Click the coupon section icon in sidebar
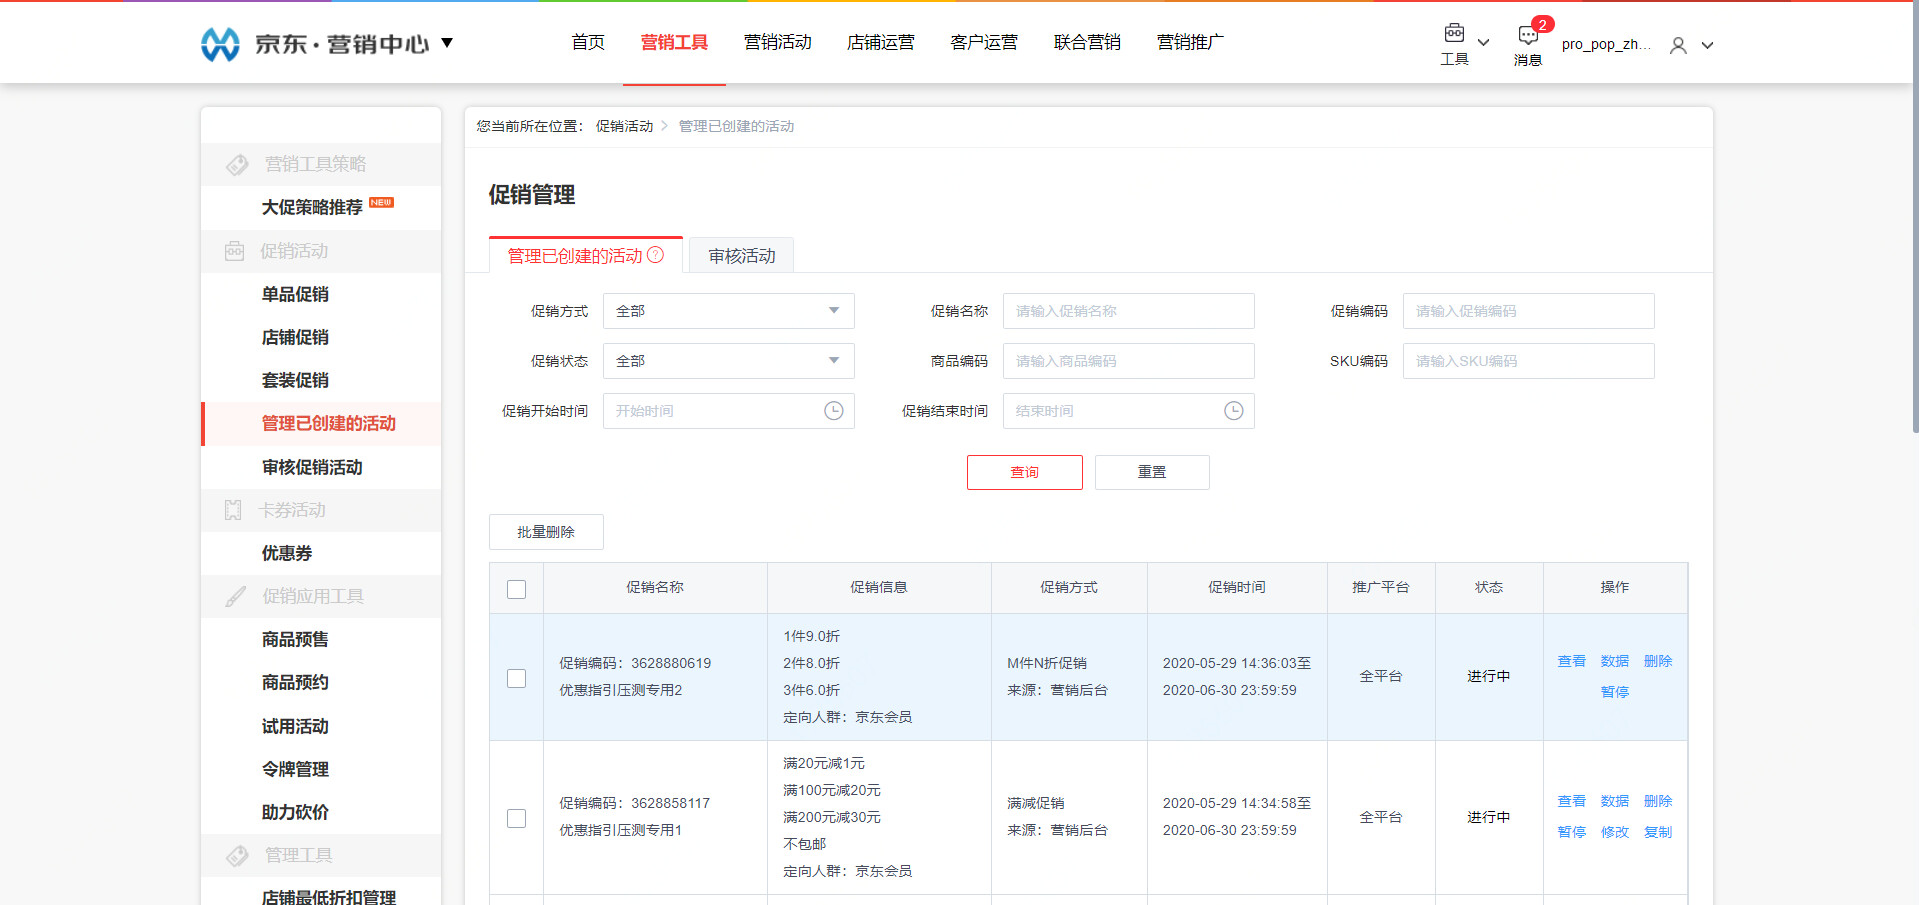1919x905 pixels. [x=233, y=510]
